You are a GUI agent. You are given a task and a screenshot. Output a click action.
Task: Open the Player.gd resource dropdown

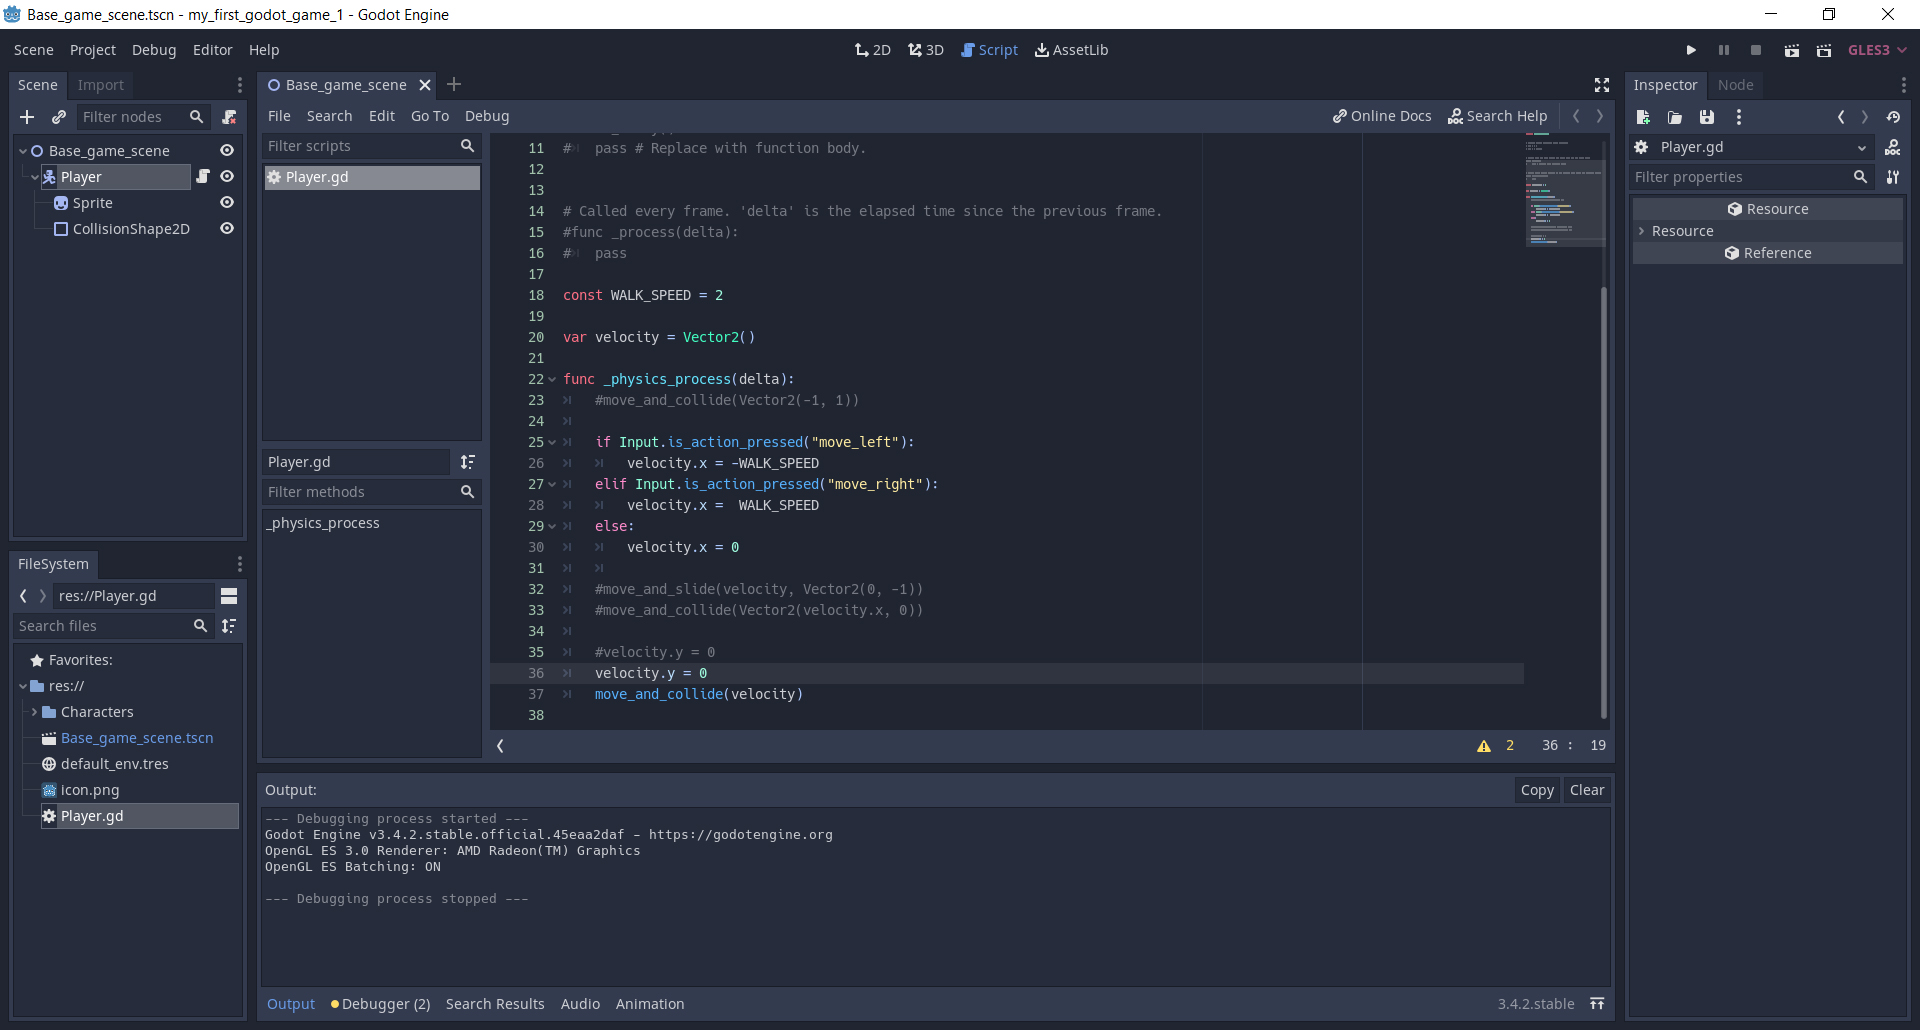(x=1754, y=147)
